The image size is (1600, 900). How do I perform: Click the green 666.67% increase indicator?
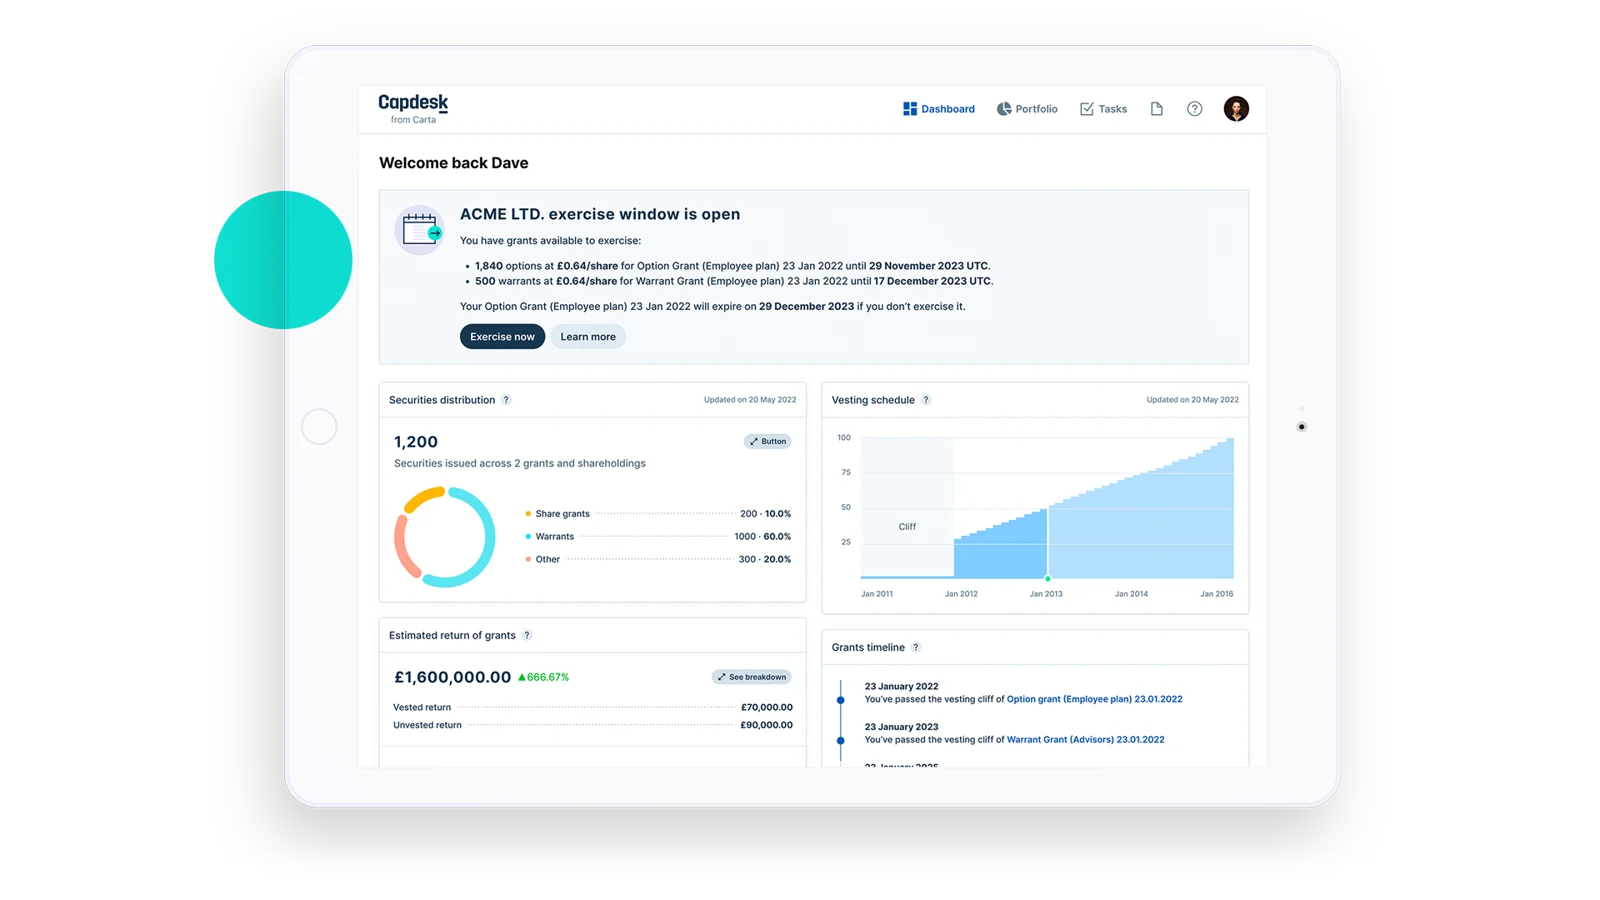pos(543,677)
